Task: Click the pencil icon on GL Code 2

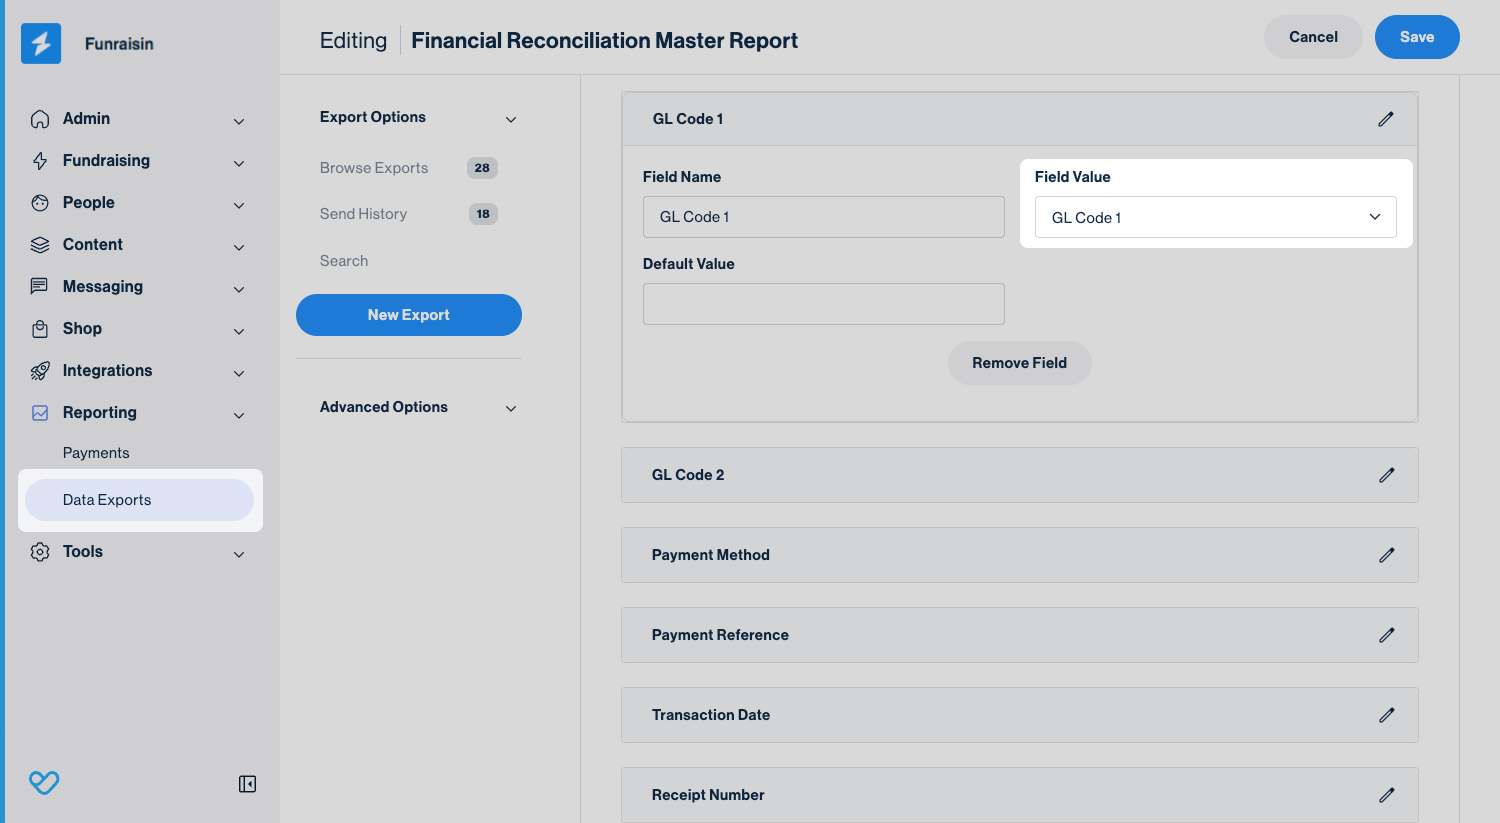Action: pyautogui.click(x=1386, y=475)
